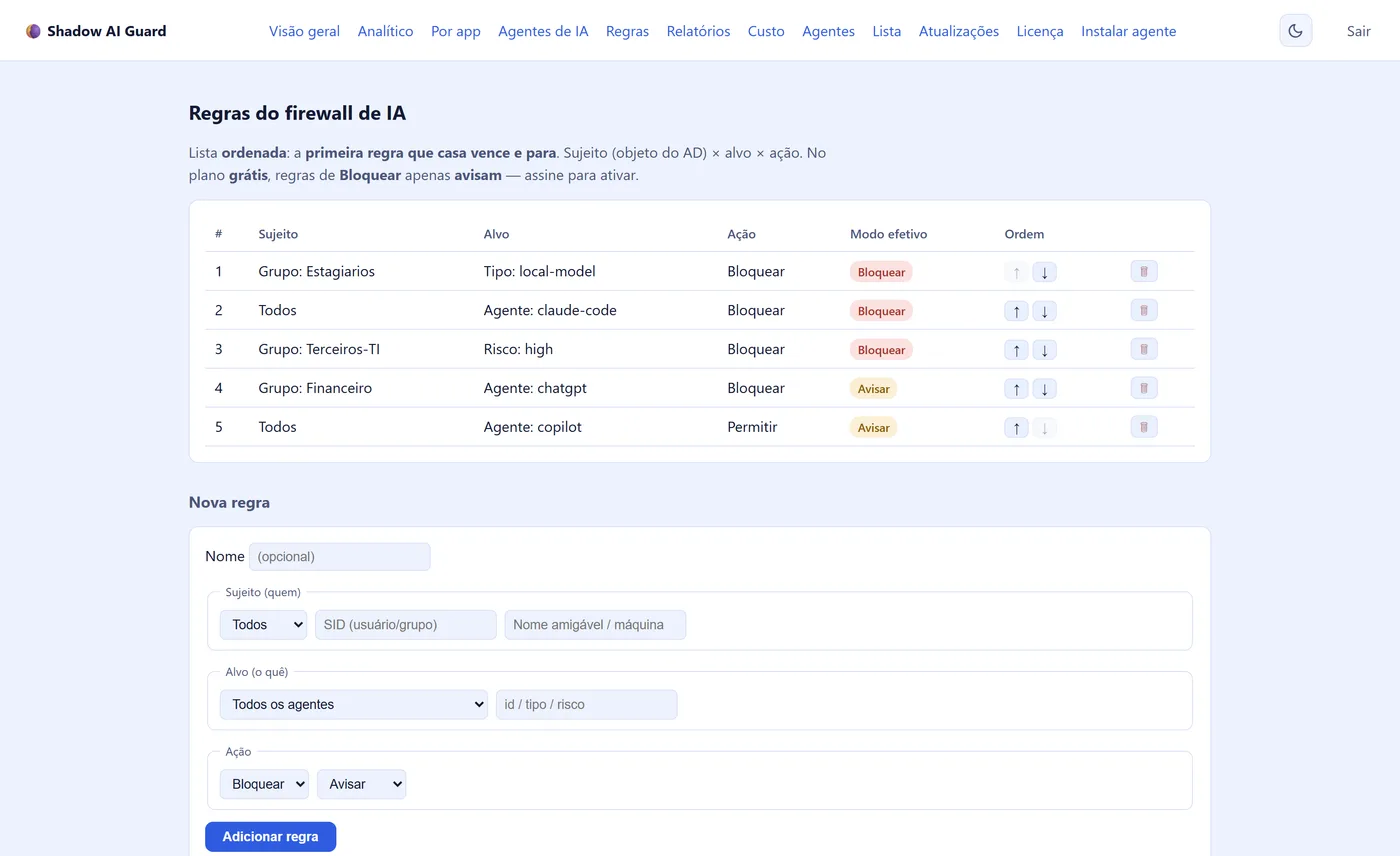Click 'Grupo: Financeiro' cell
The image size is (1400, 856).
click(x=315, y=388)
